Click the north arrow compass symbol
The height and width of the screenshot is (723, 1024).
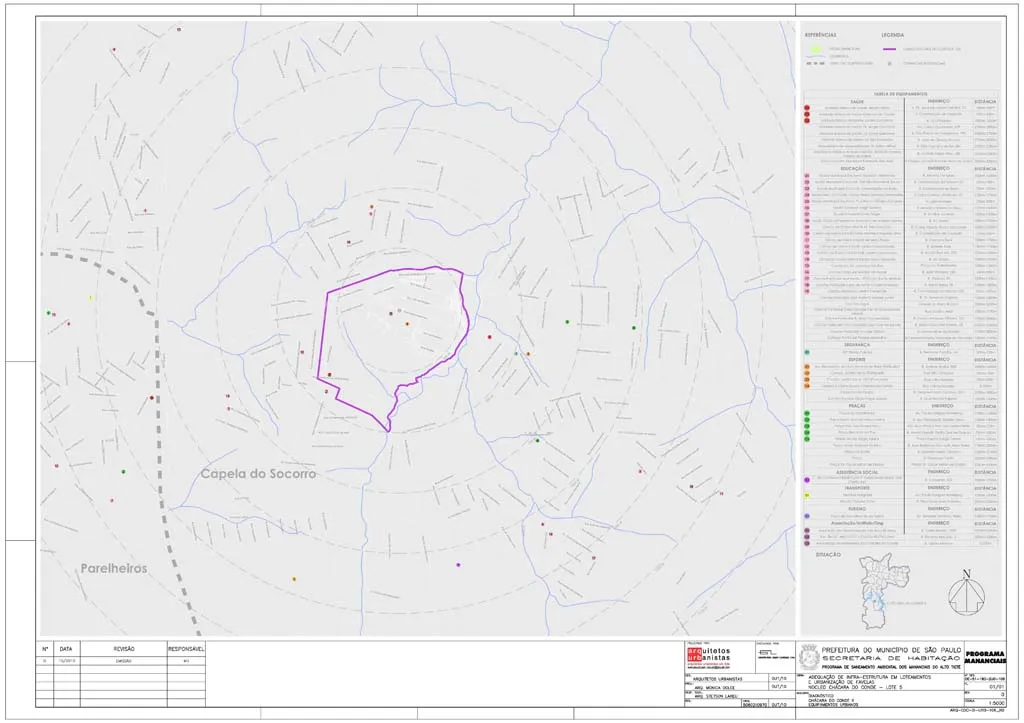point(965,594)
